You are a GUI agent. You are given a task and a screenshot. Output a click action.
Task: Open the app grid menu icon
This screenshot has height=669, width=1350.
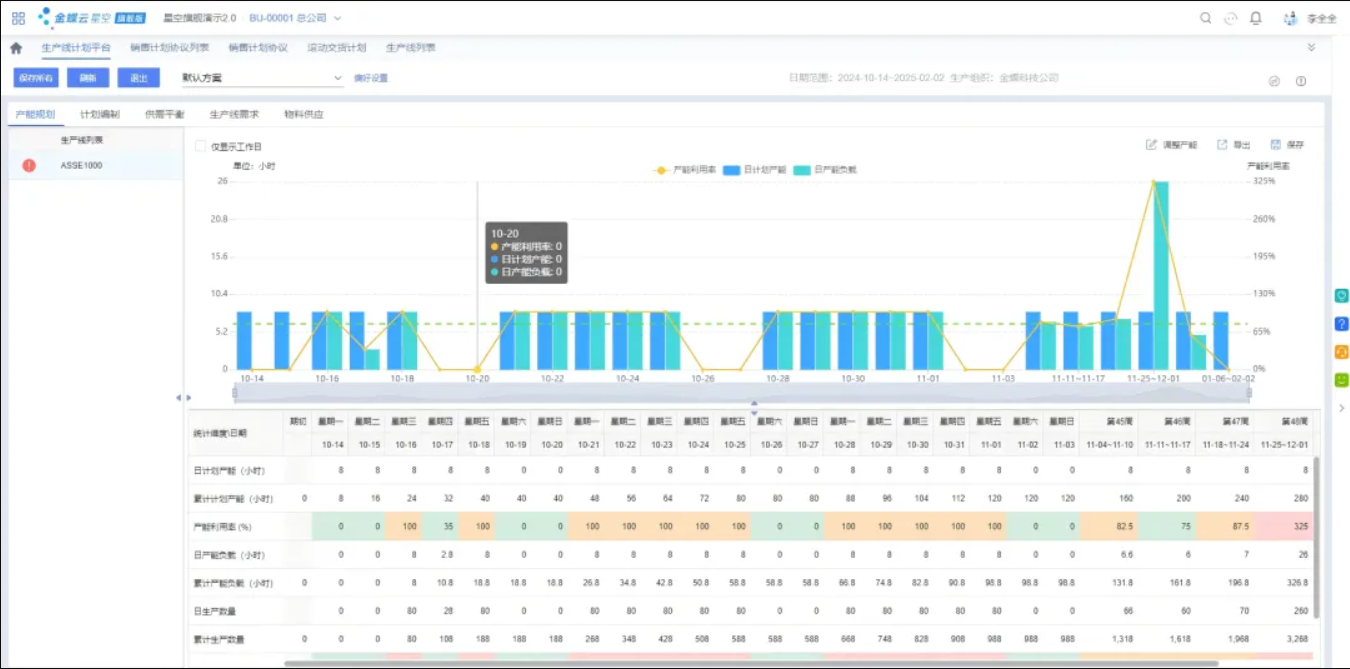[18, 18]
